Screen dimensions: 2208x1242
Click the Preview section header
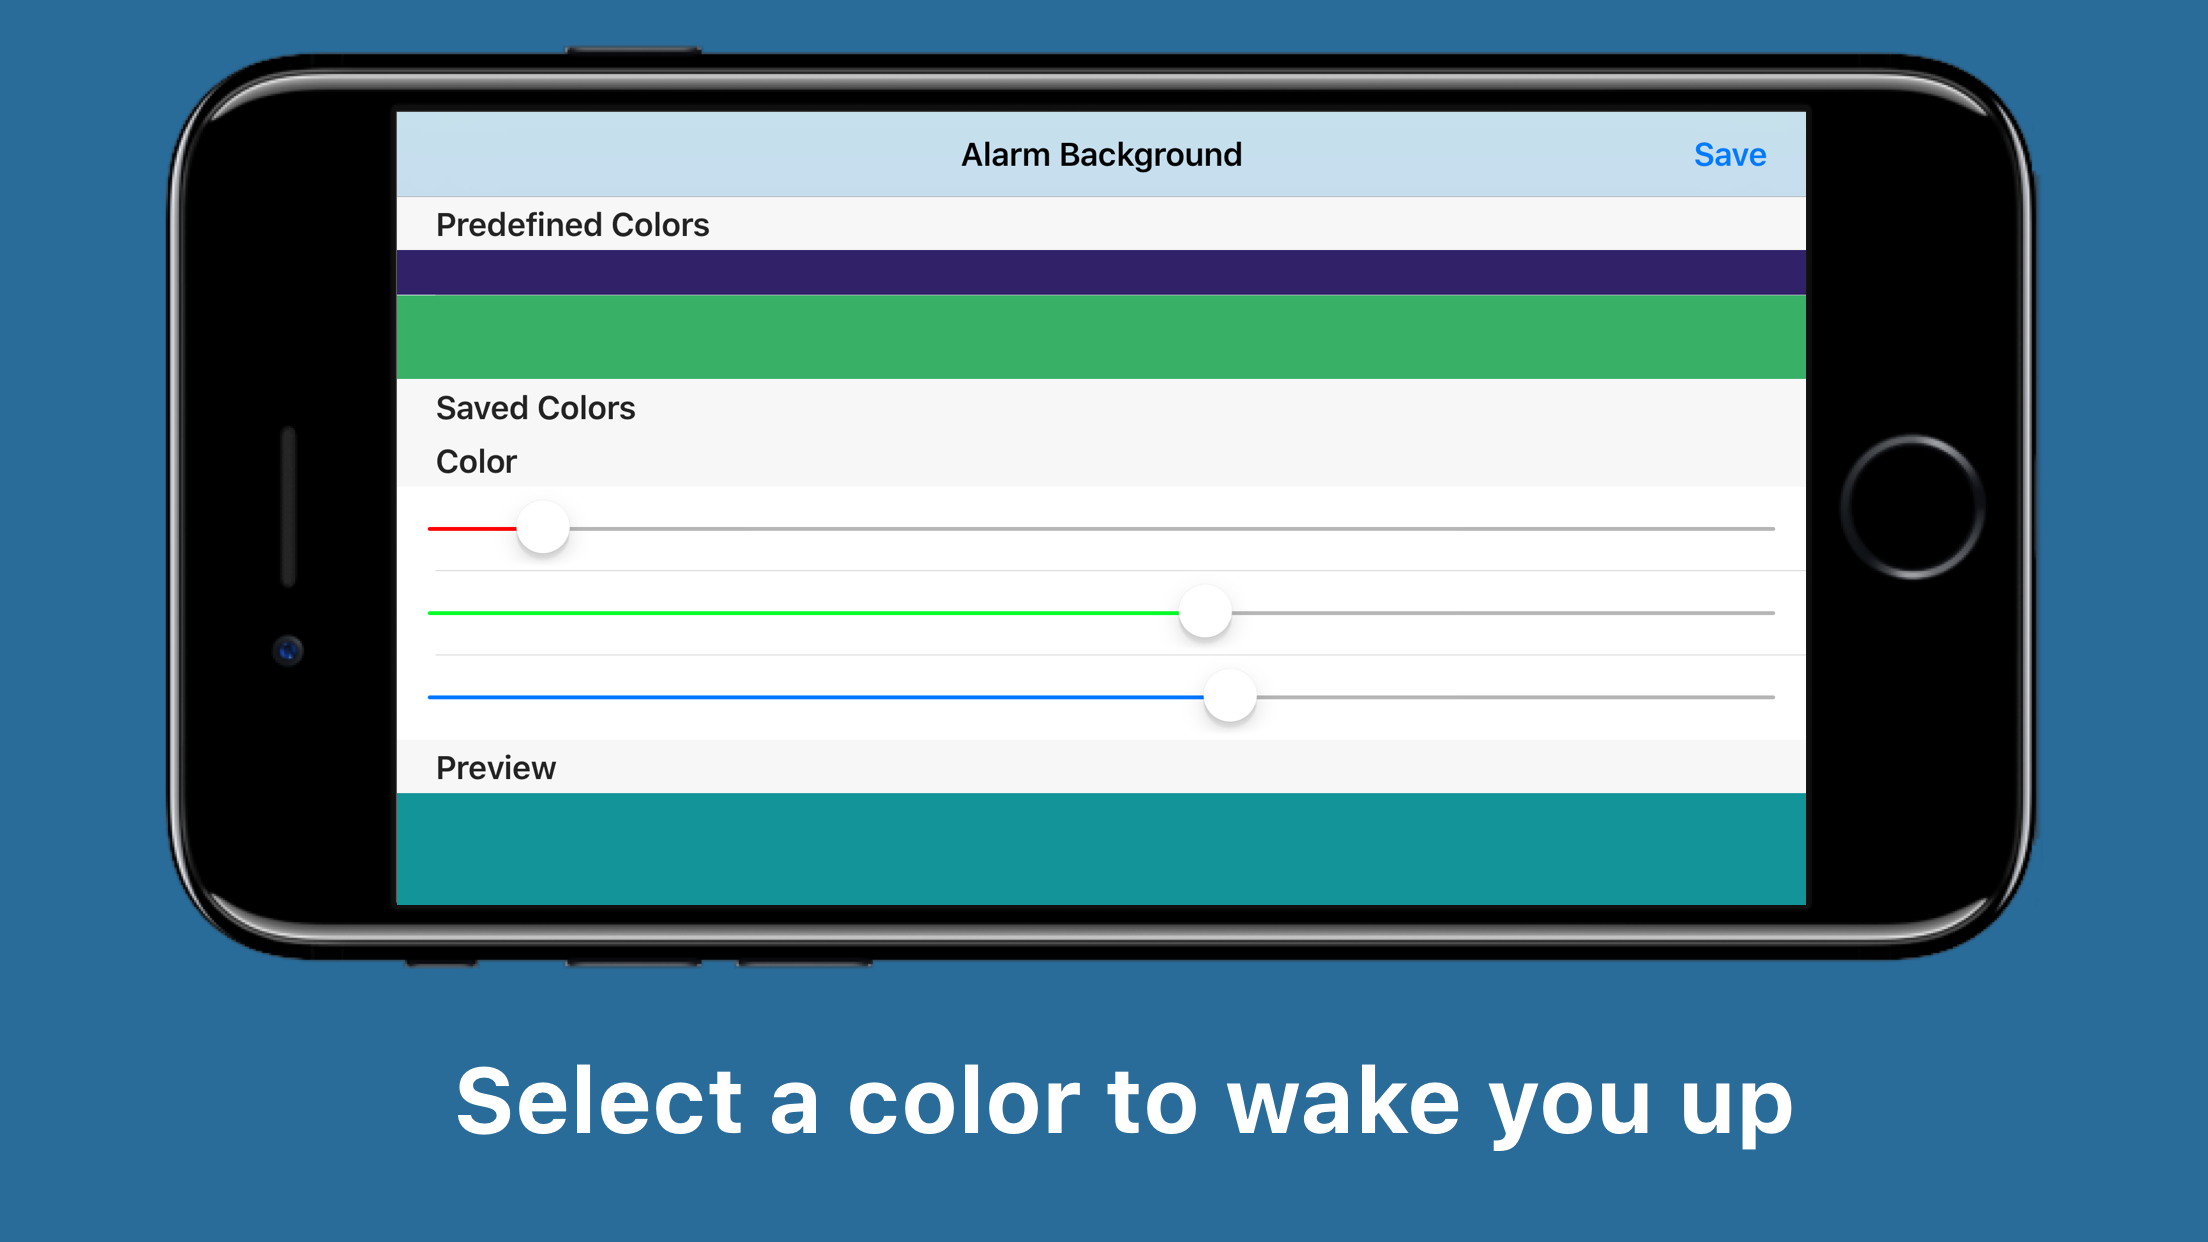[x=496, y=767]
